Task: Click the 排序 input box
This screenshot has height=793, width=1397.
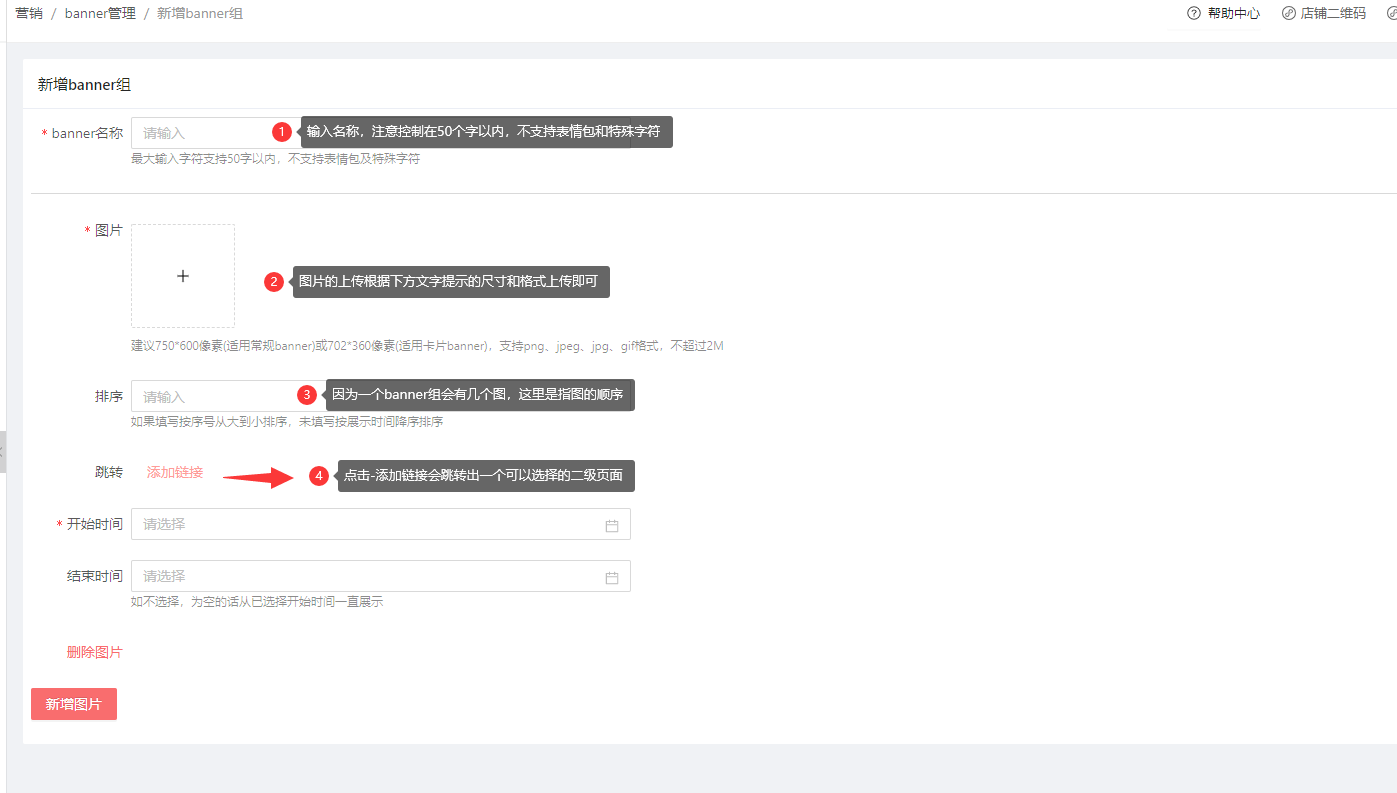Action: point(210,396)
